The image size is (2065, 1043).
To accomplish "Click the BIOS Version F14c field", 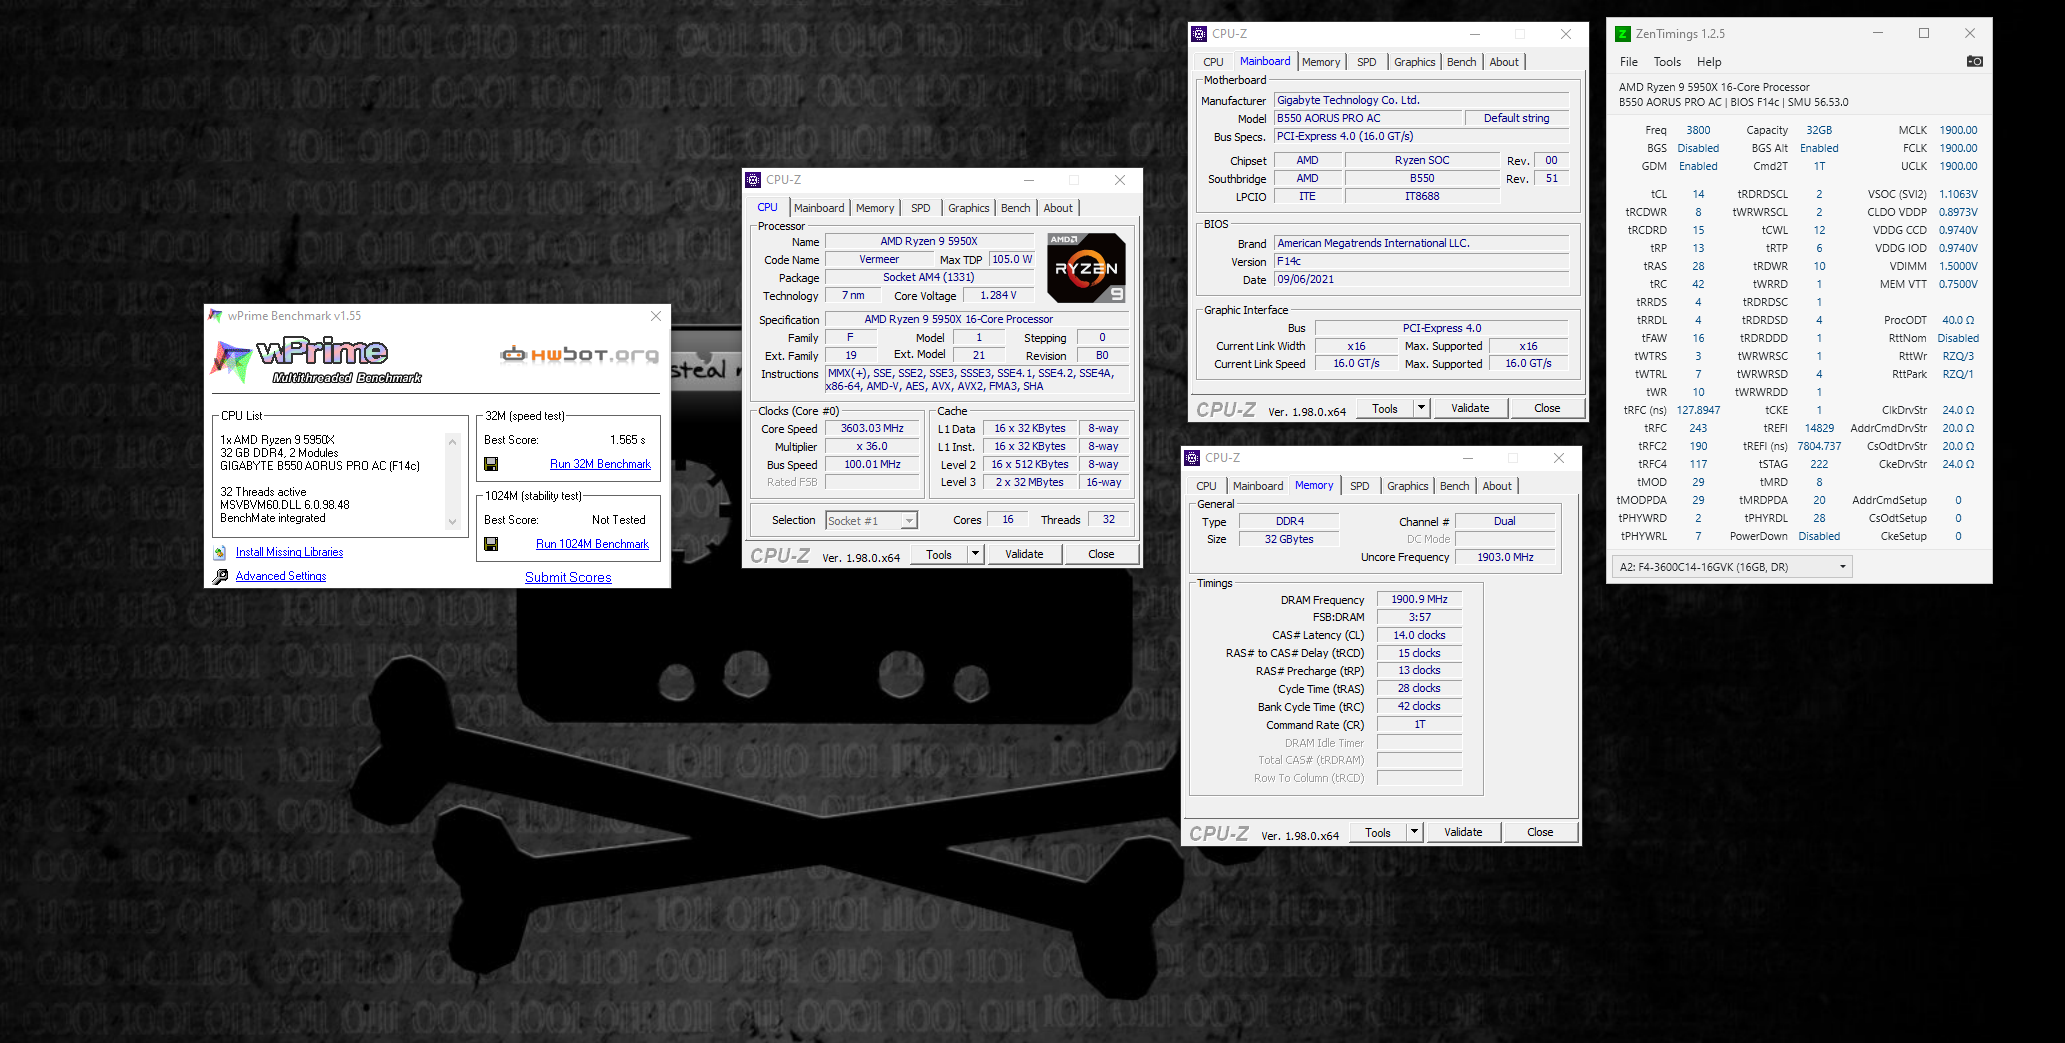I will [1421, 261].
